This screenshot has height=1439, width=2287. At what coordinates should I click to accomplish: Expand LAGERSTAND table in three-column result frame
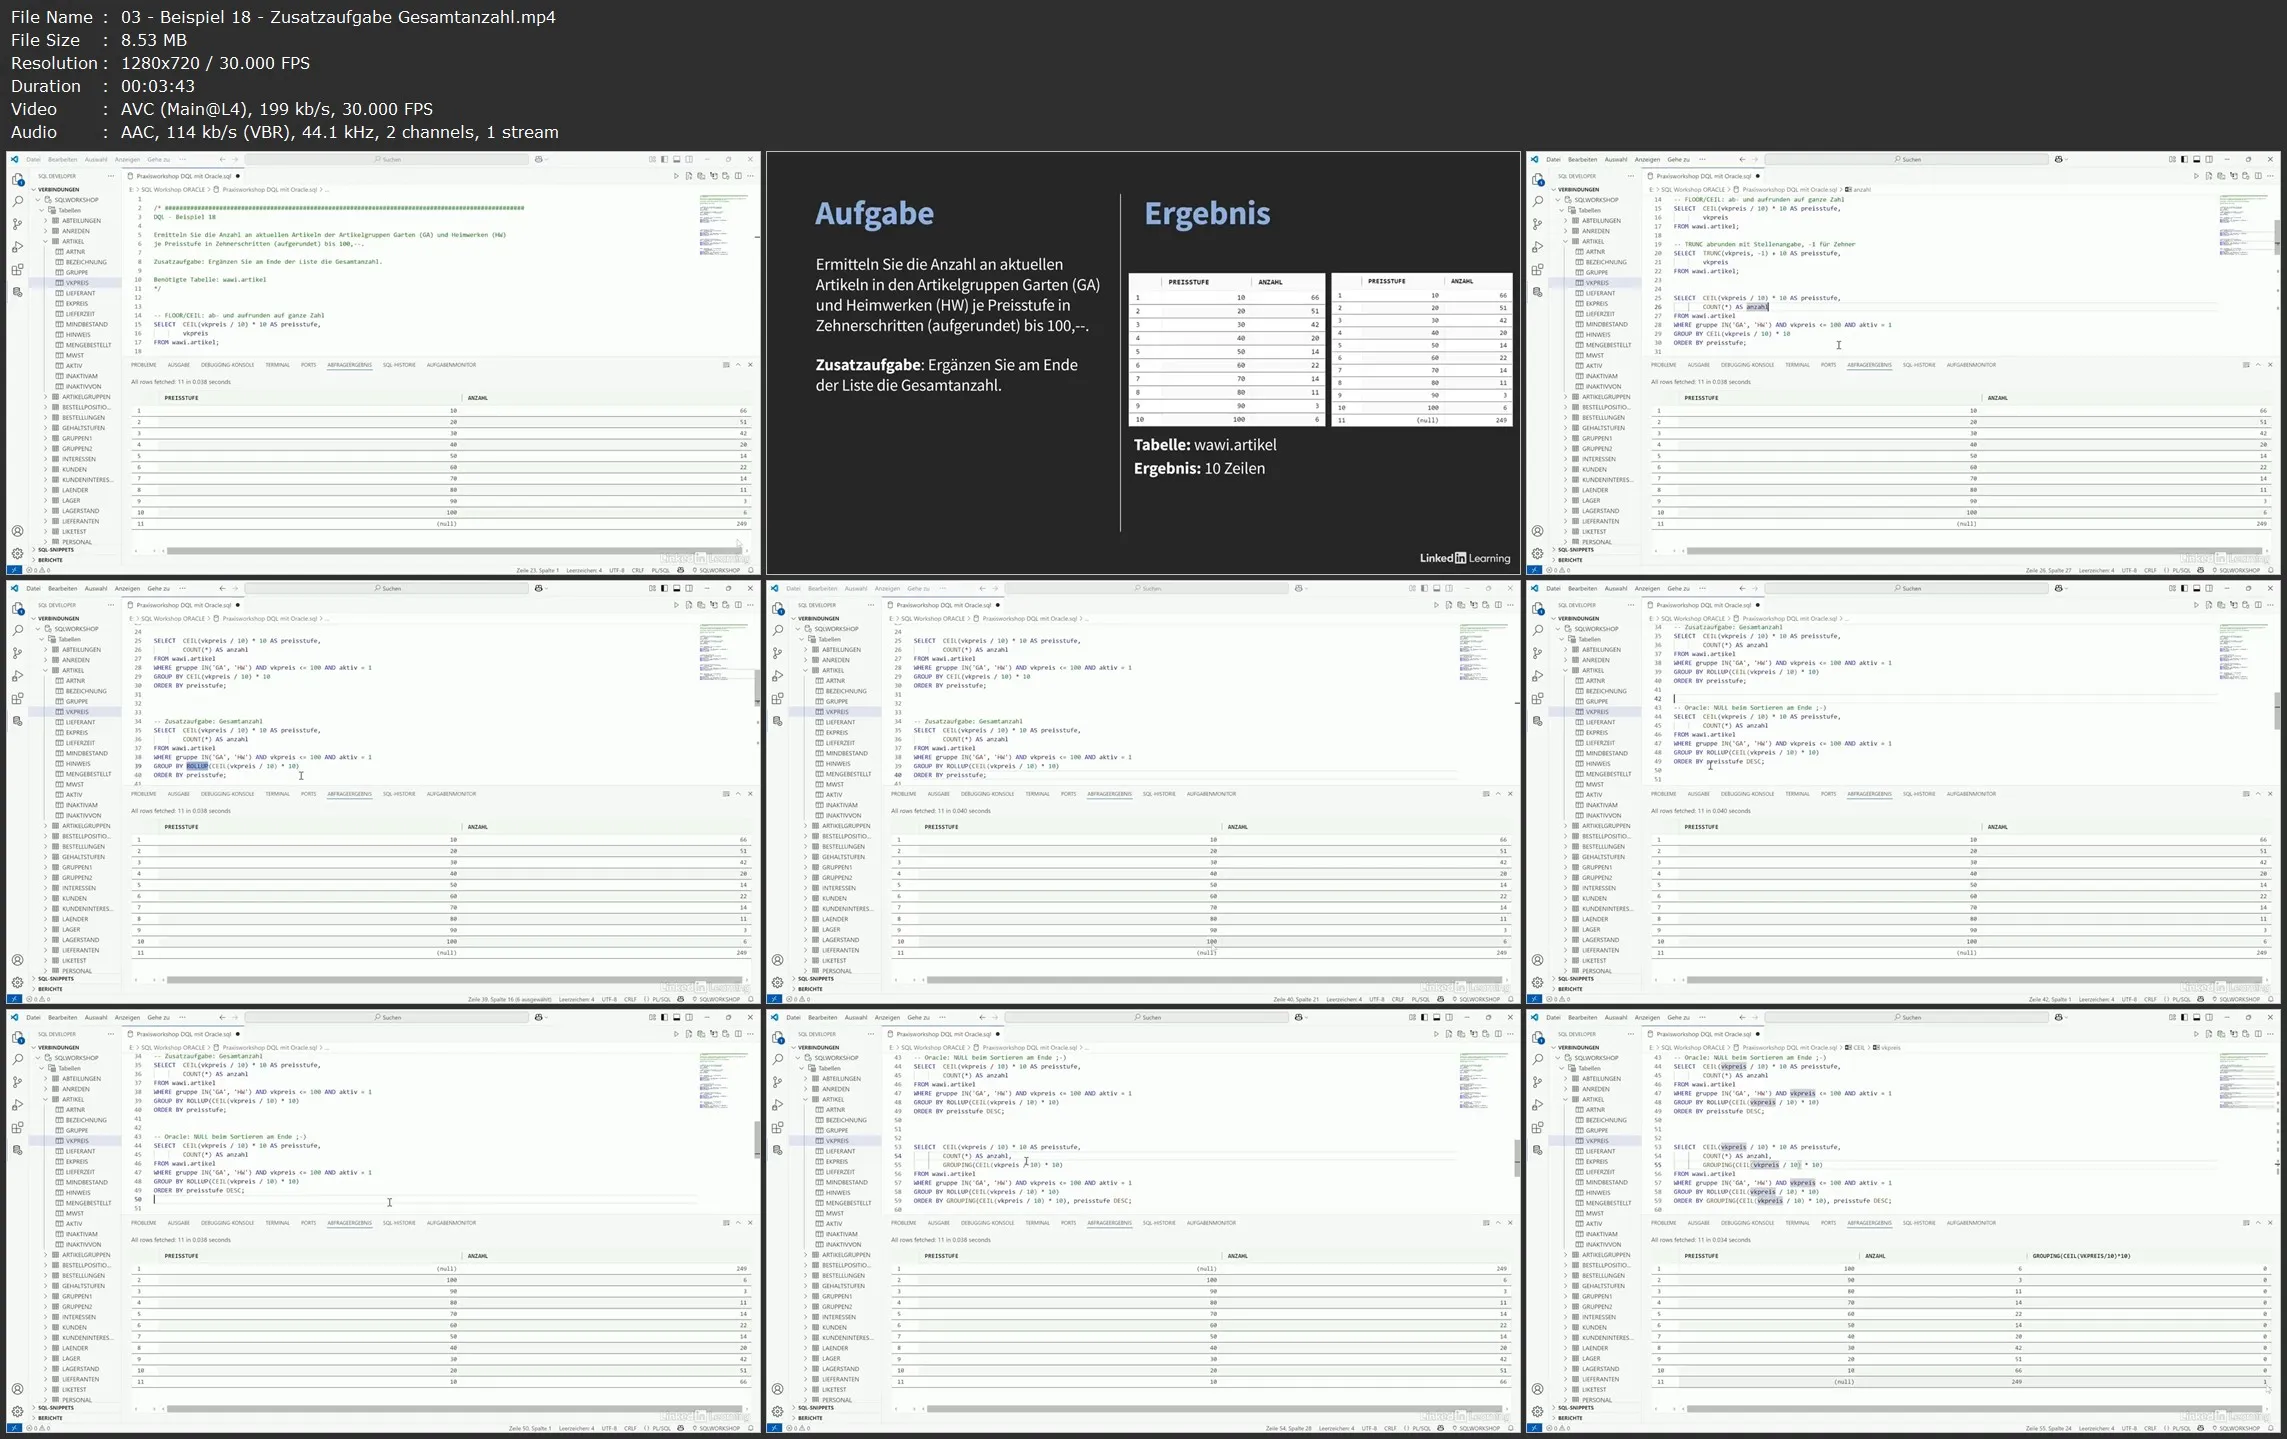click(1566, 1369)
